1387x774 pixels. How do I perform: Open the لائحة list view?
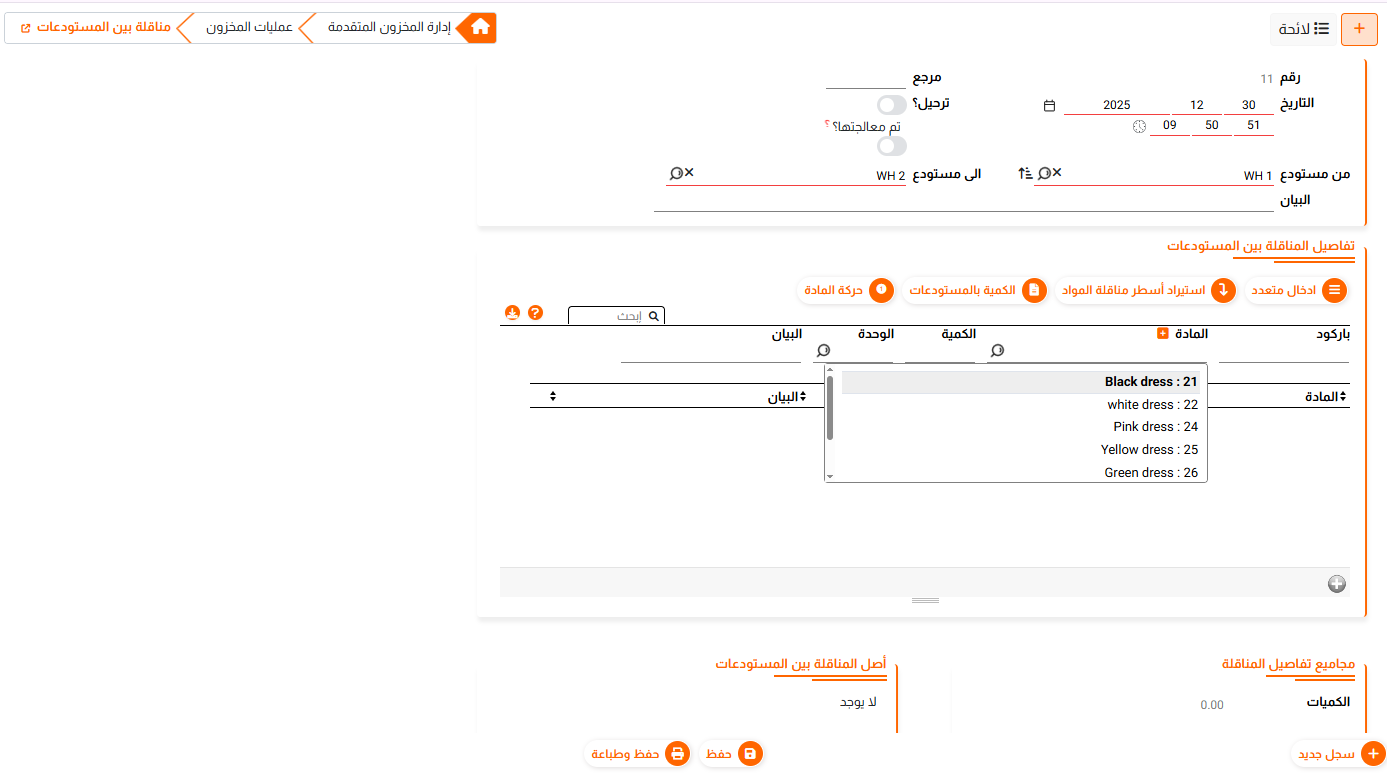[x=1304, y=29]
